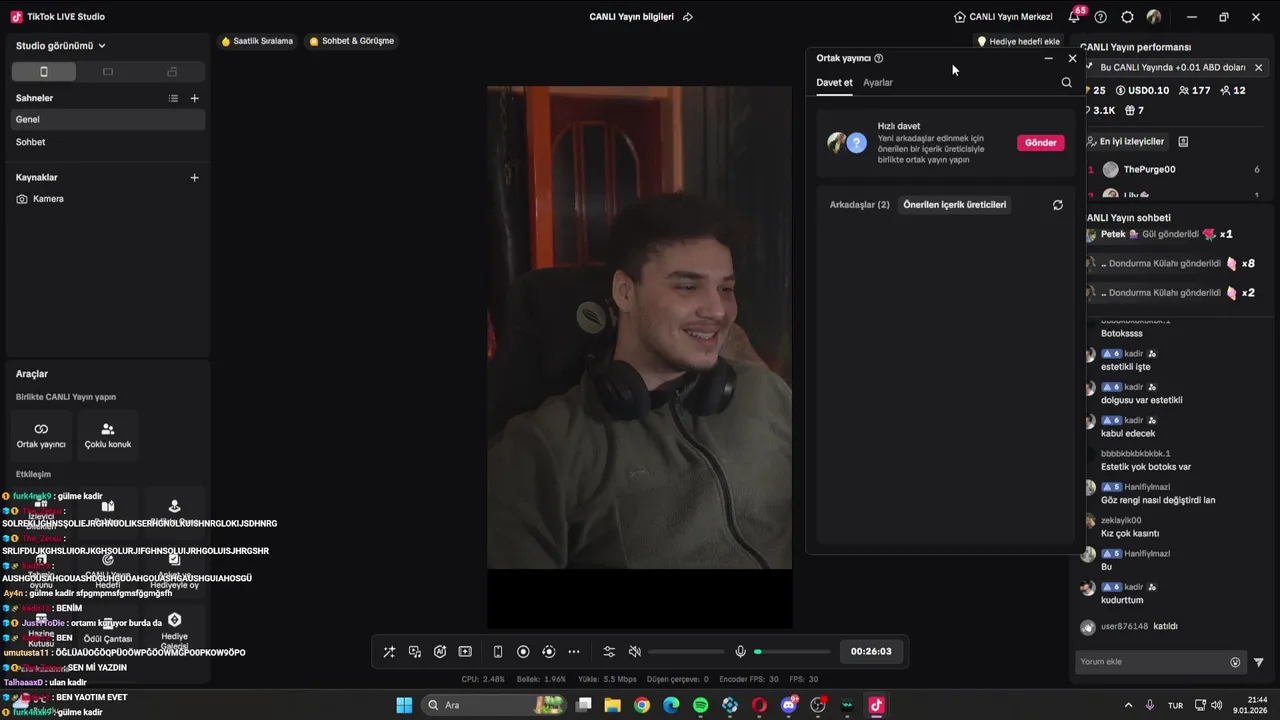Image resolution: width=1280 pixels, height=720 pixels.
Task: Select the landscape layout mode
Action: 108,72
